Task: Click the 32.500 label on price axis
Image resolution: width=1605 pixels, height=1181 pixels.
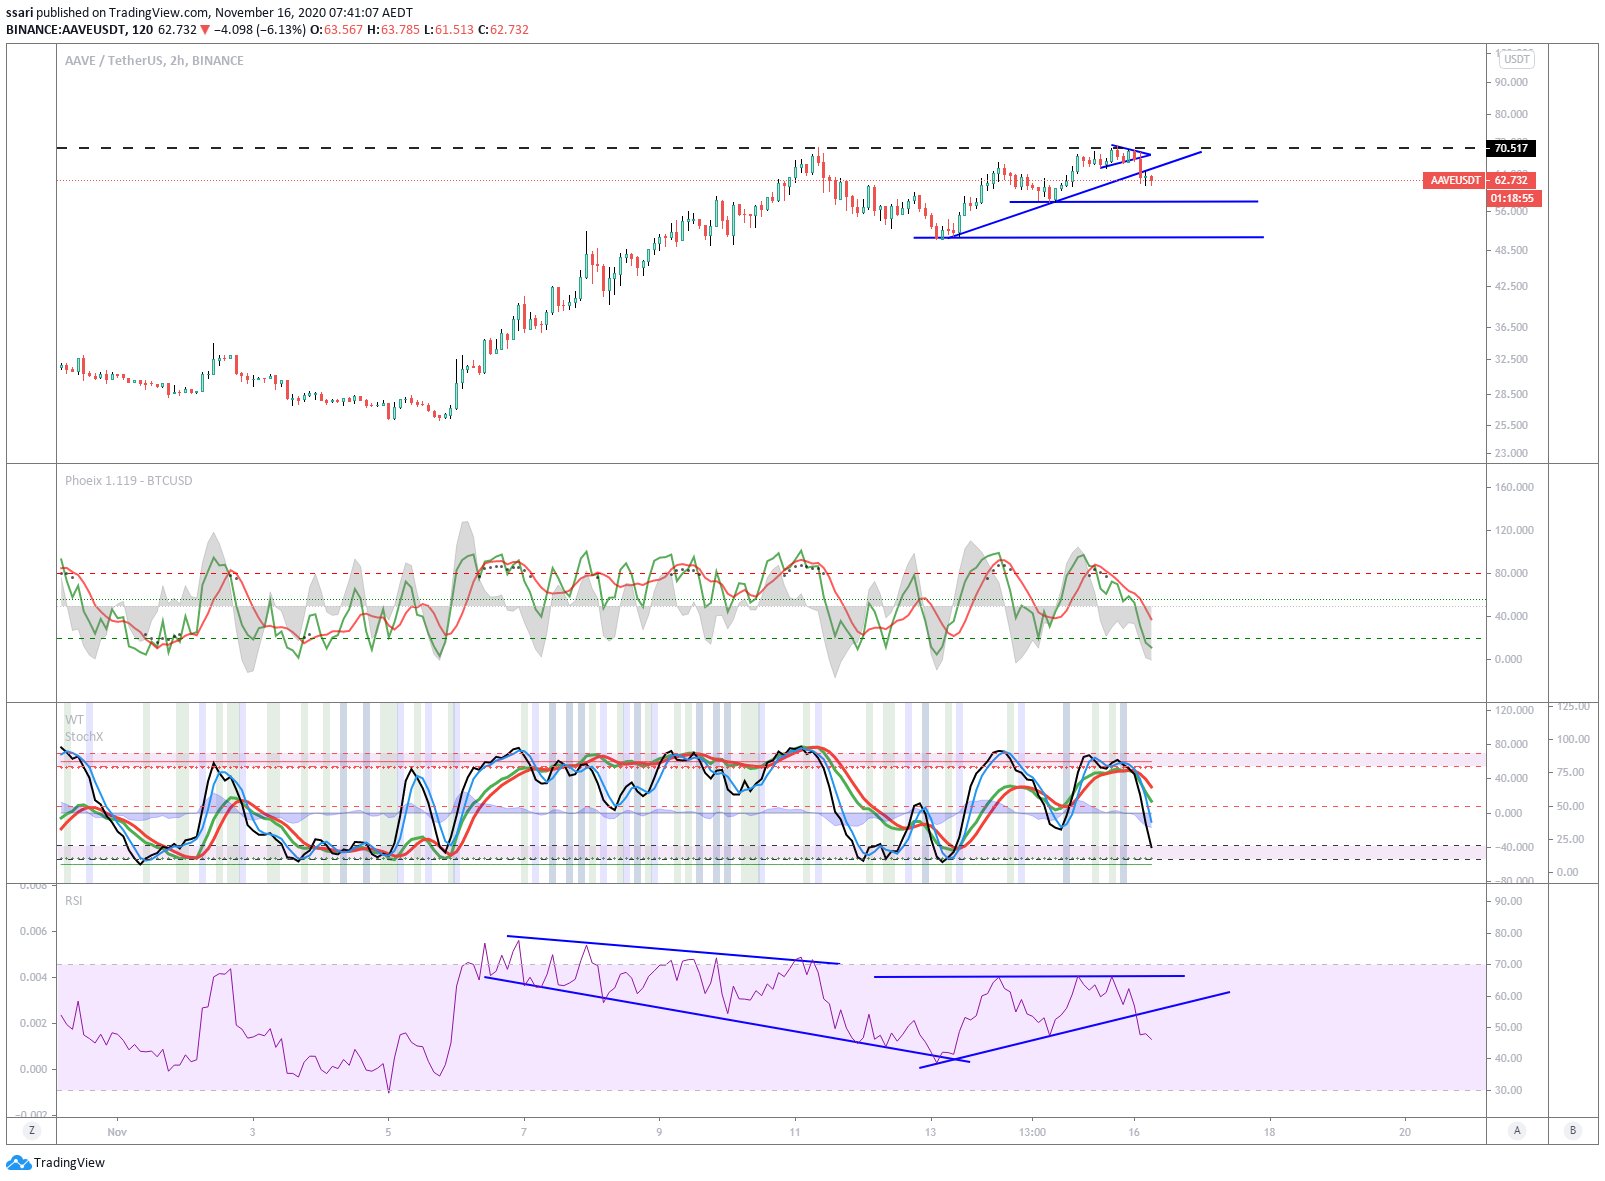Action: coord(1511,359)
